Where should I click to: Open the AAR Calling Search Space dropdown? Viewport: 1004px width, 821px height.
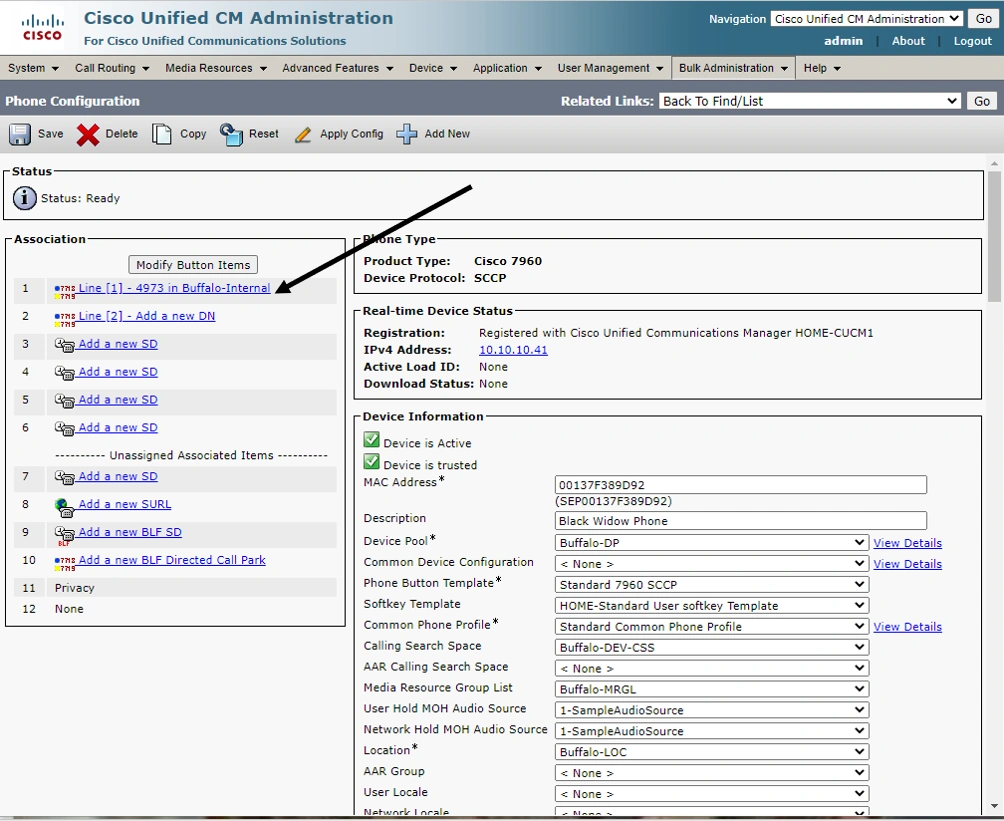[x=711, y=668]
